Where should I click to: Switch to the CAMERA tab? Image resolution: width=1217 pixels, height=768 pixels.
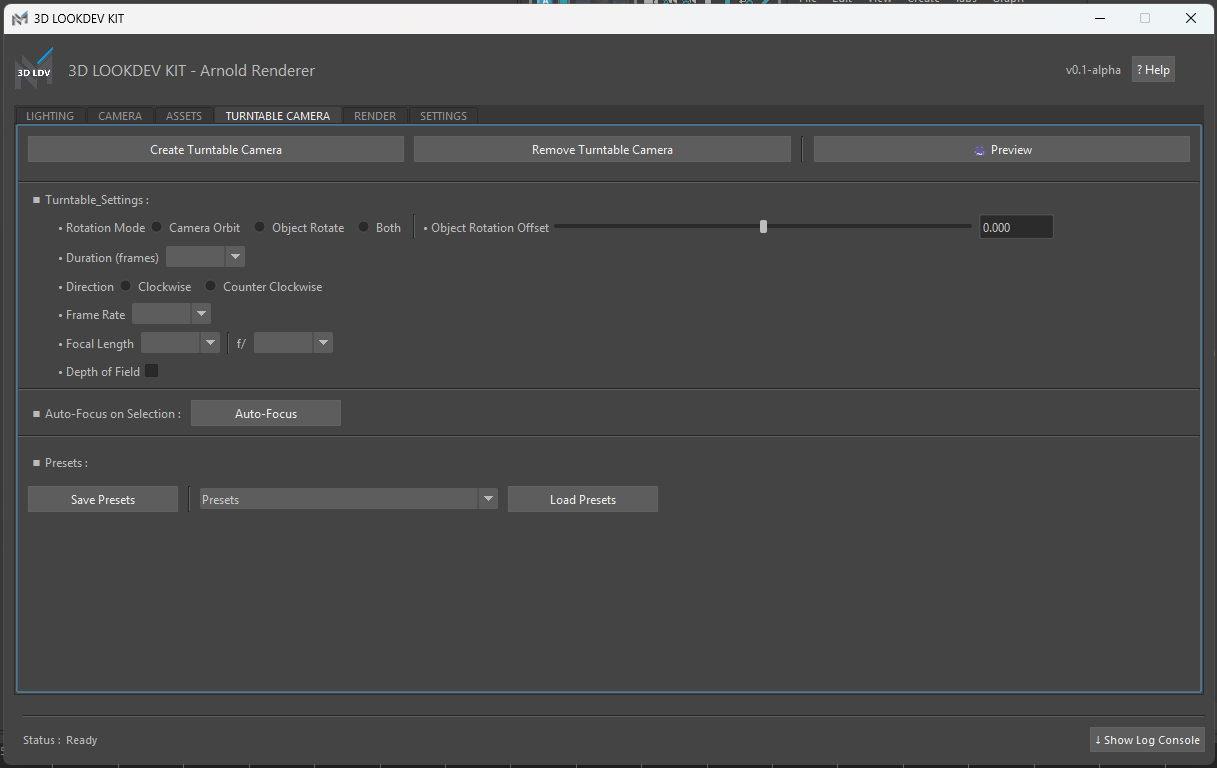pos(120,116)
